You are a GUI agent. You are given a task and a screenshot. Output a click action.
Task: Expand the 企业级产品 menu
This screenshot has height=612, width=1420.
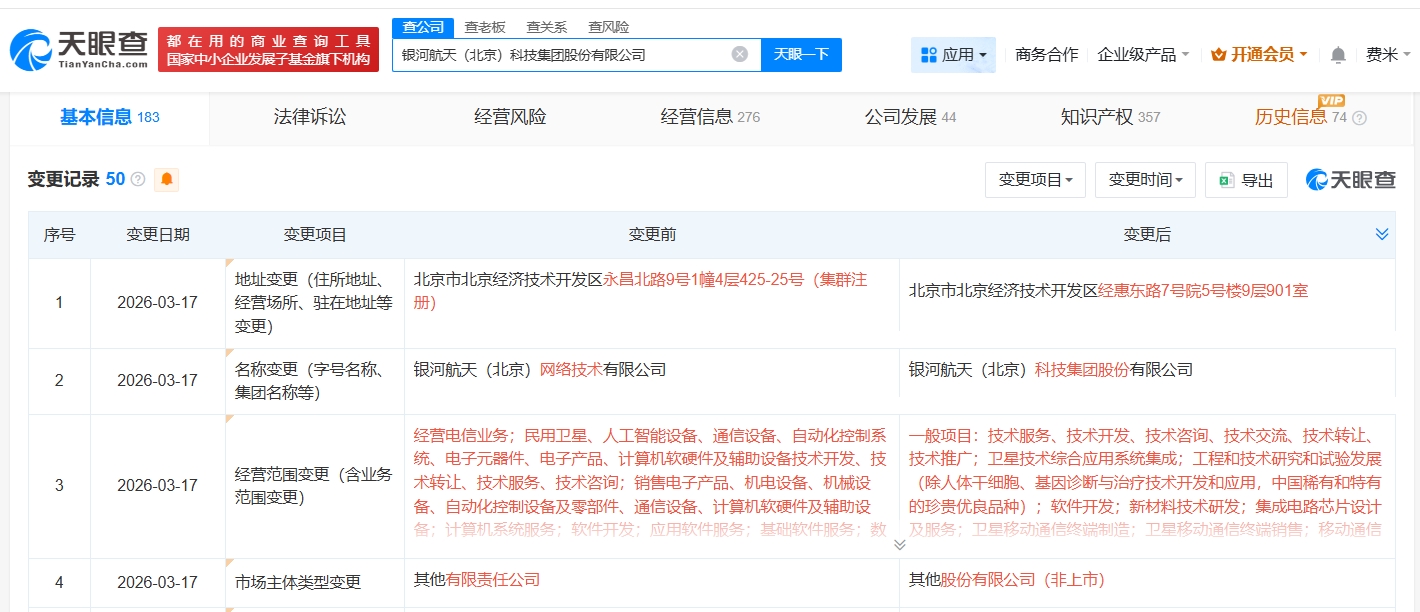pos(1143,54)
